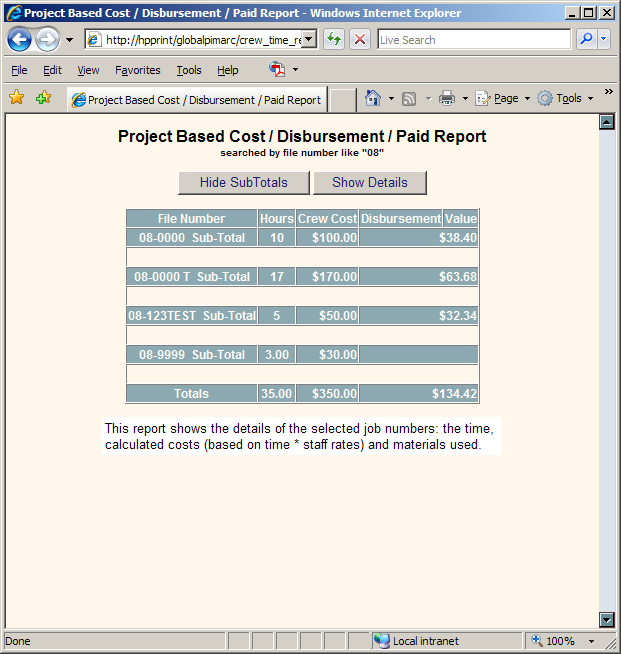The image size is (621, 654).
Task: Open the Feeds dropdown arrow
Action: pyautogui.click(x=428, y=98)
